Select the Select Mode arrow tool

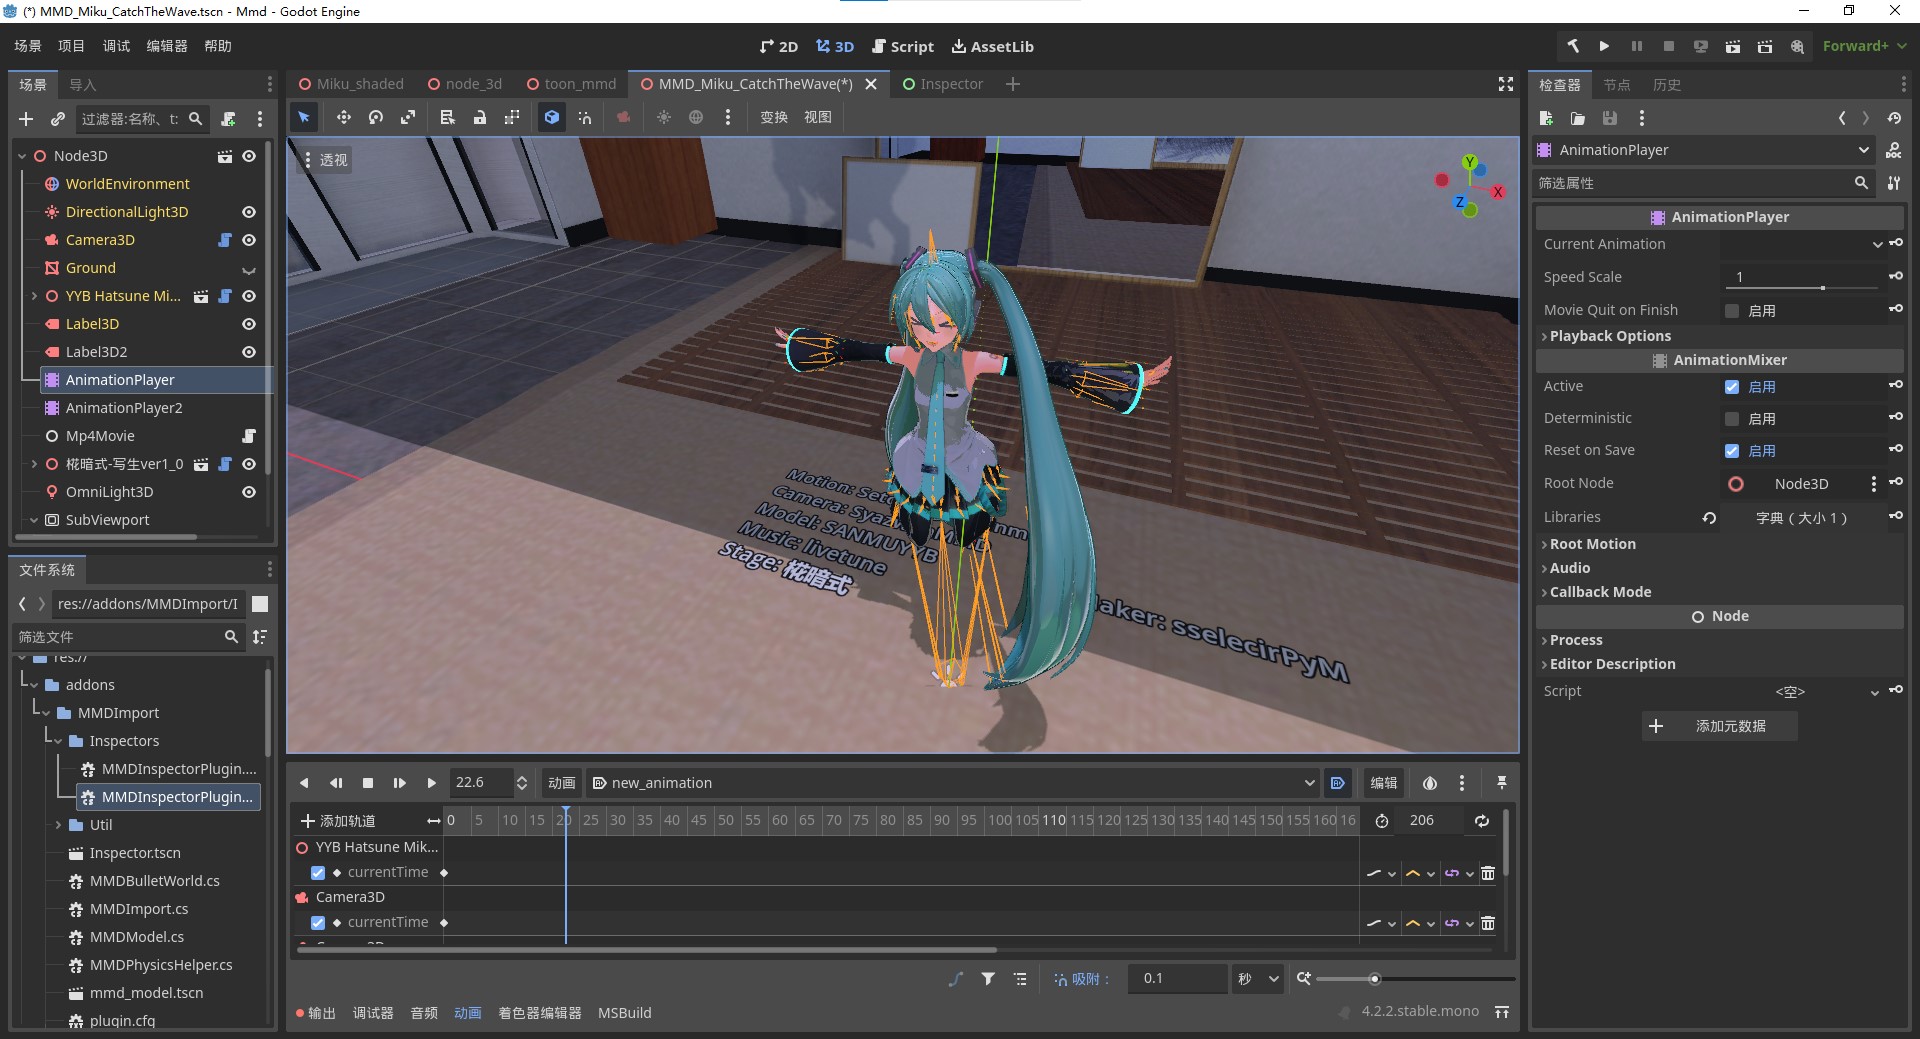click(304, 117)
